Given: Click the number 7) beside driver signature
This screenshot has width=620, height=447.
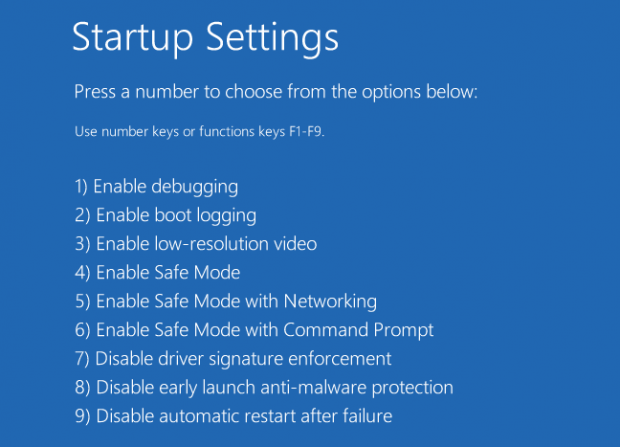Looking at the screenshot, I should tap(82, 359).
